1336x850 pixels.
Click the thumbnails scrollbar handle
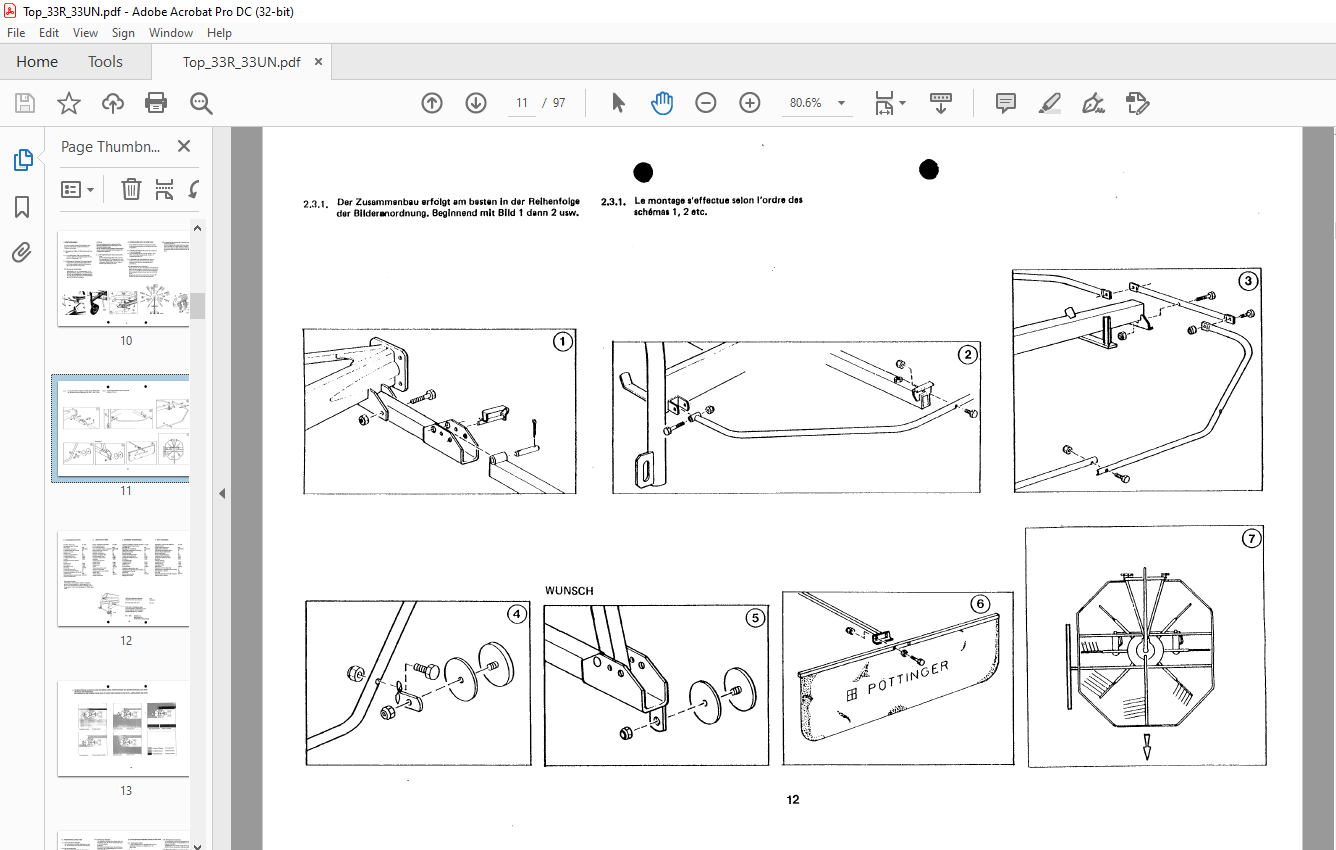[x=198, y=306]
